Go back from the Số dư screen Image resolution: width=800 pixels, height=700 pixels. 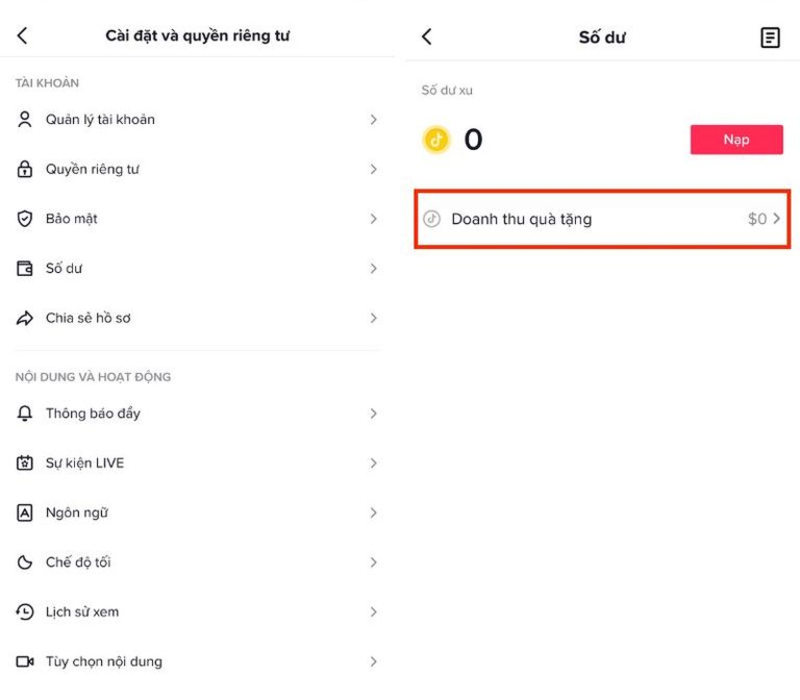click(427, 37)
